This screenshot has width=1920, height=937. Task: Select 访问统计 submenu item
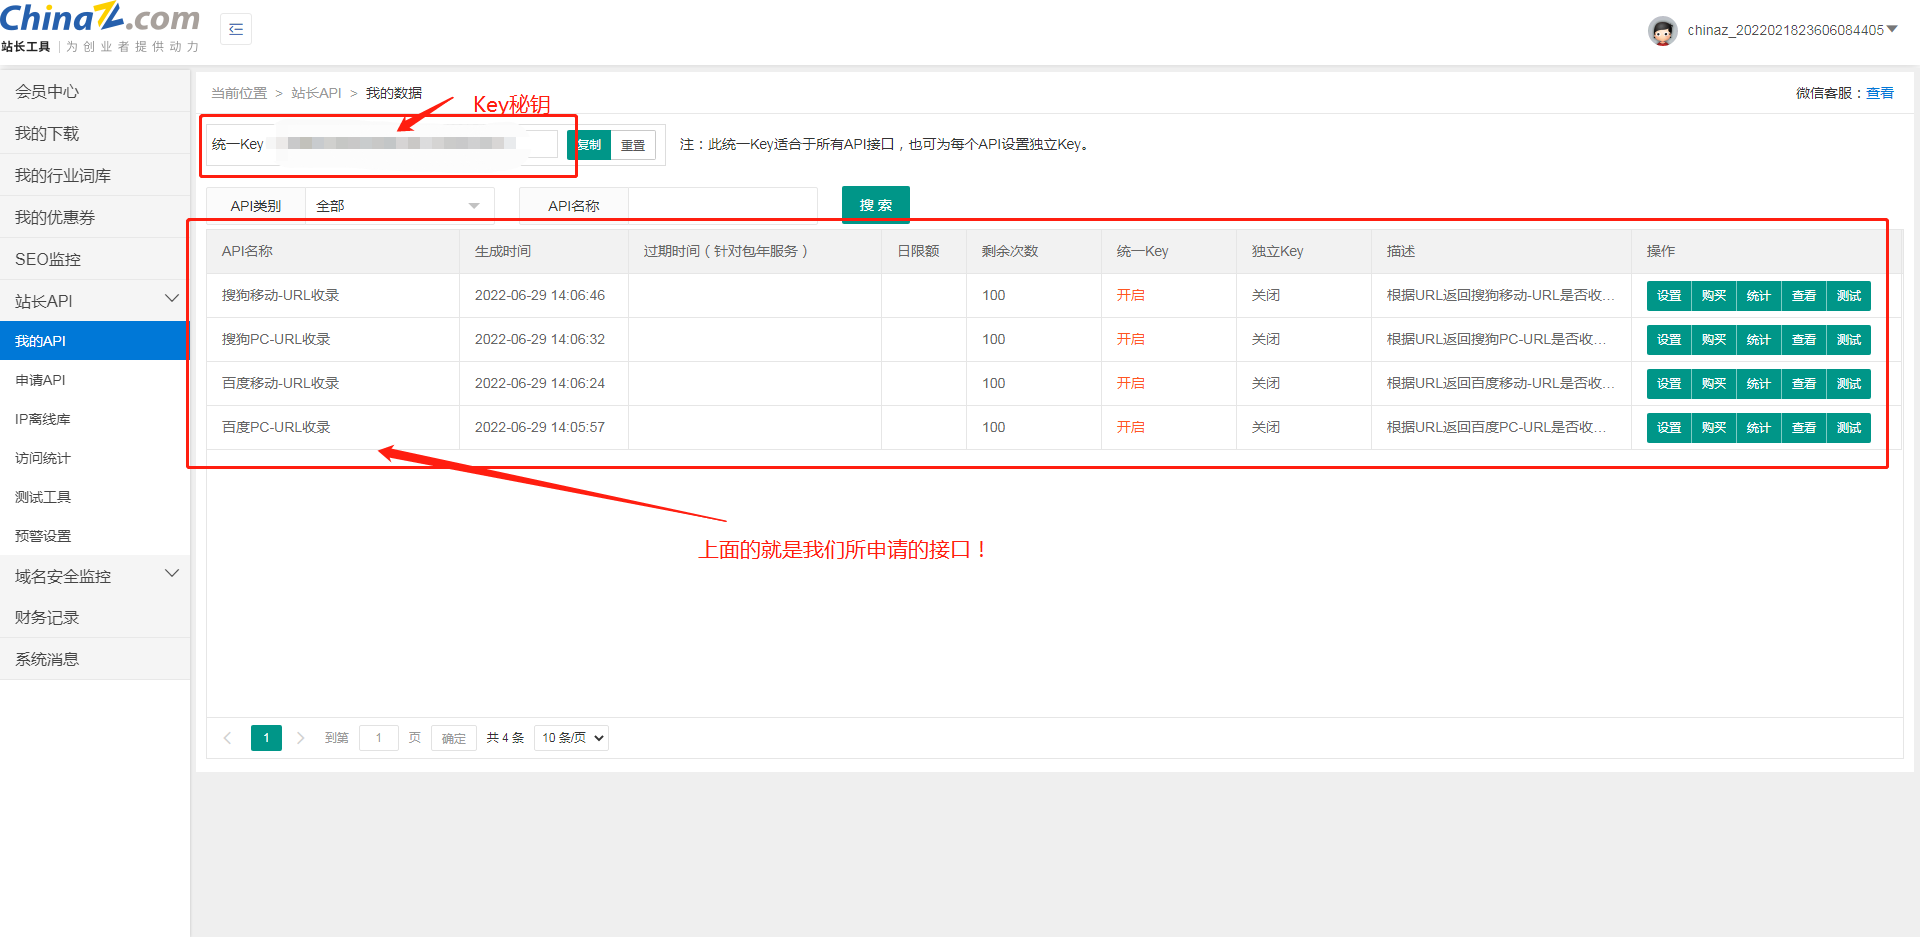click(95, 458)
